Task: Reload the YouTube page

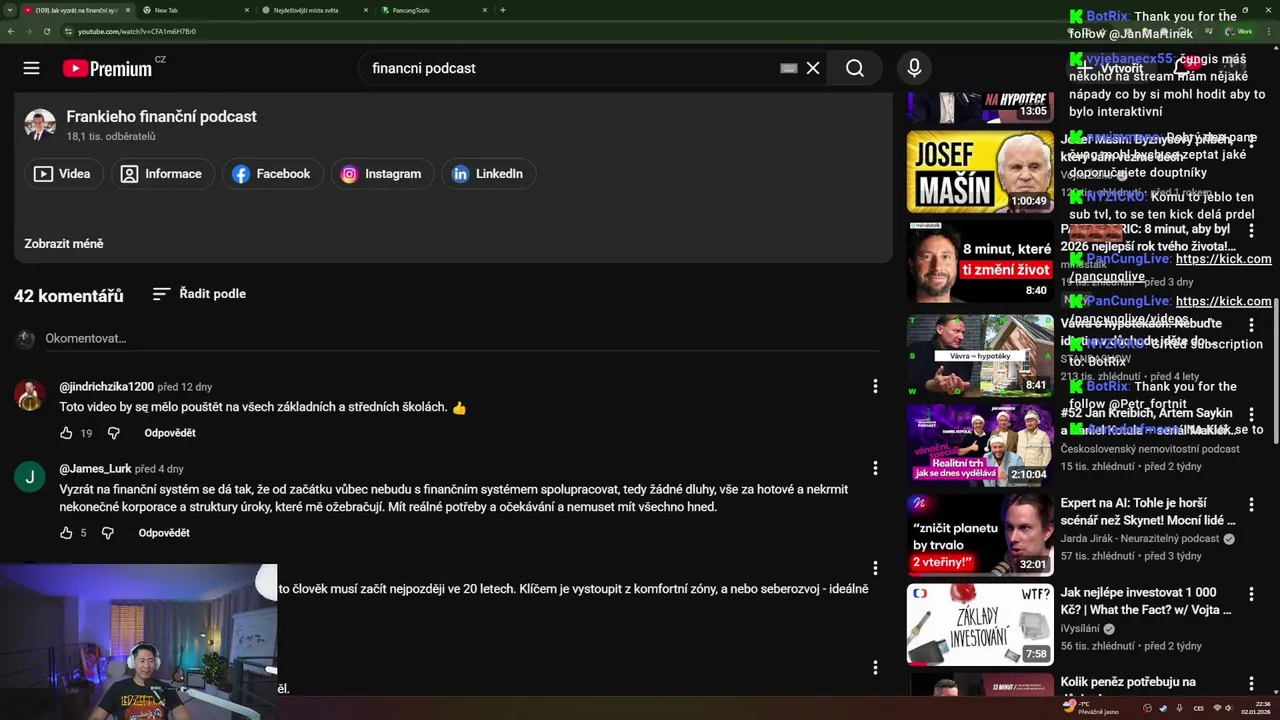Action: coord(46,31)
